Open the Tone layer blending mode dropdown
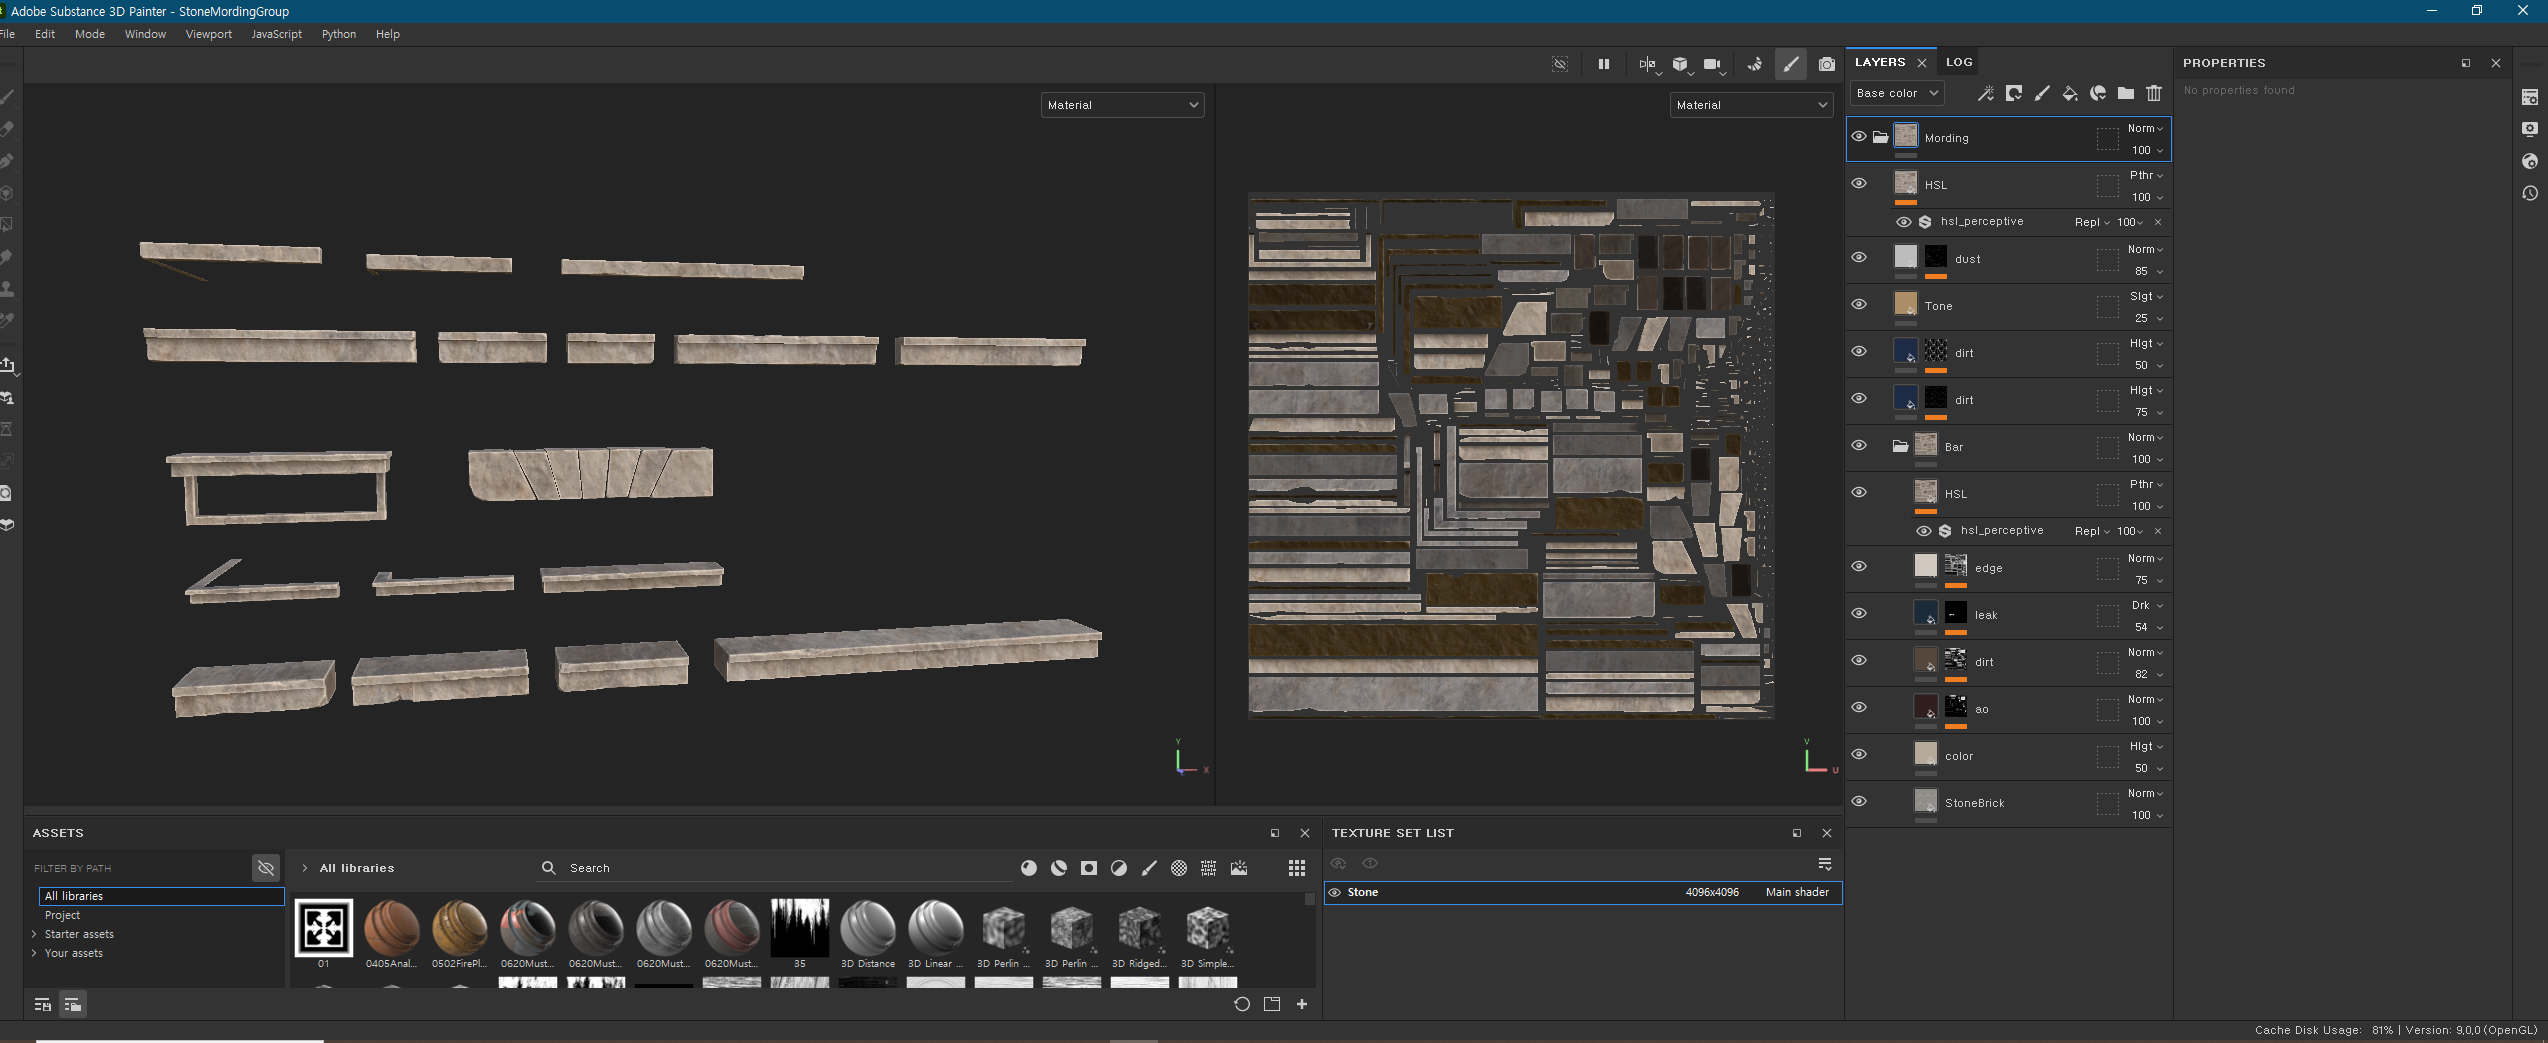 coord(2146,296)
